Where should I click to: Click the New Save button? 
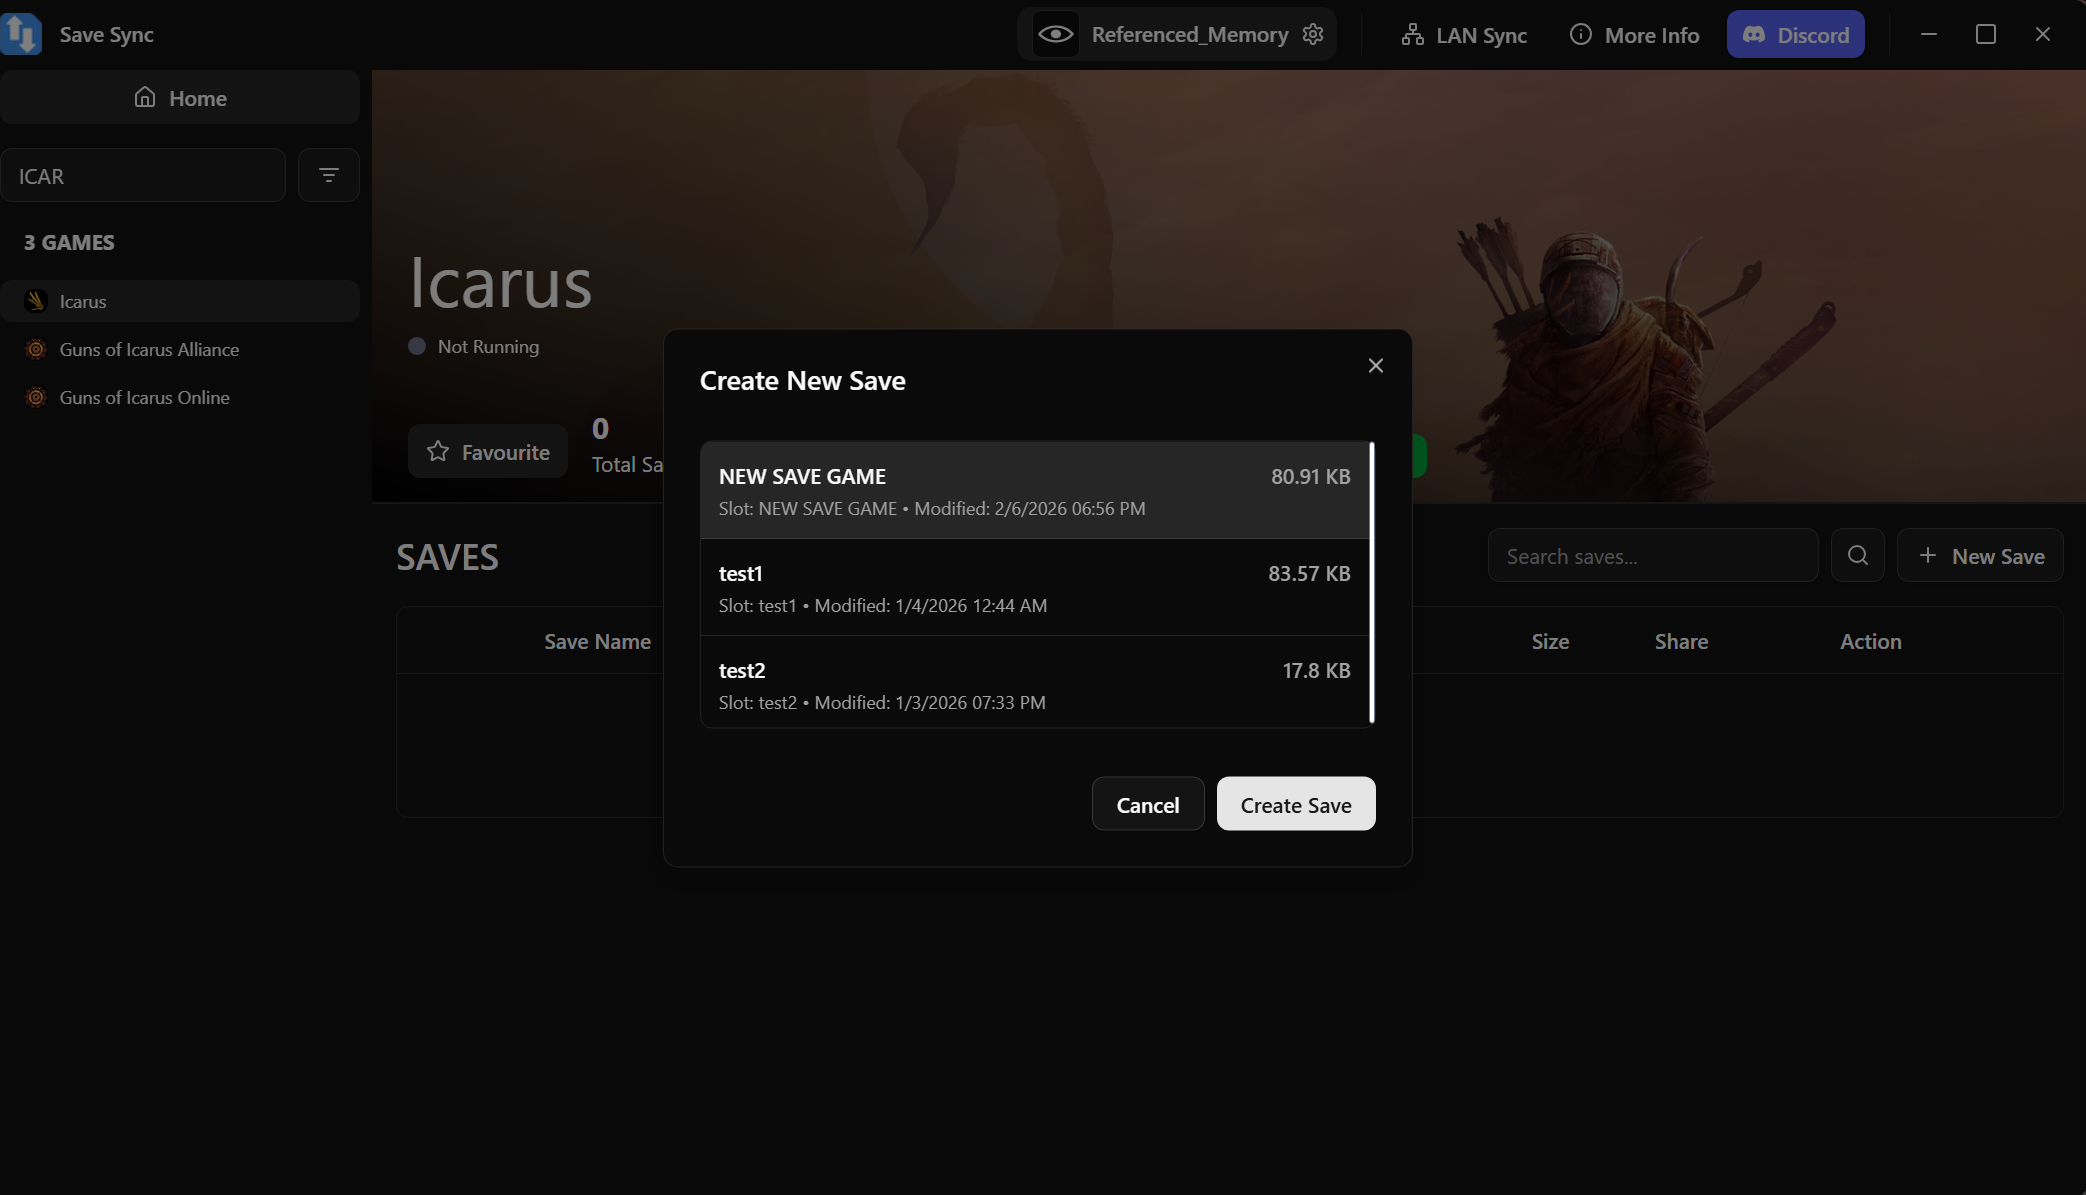[x=1980, y=556]
